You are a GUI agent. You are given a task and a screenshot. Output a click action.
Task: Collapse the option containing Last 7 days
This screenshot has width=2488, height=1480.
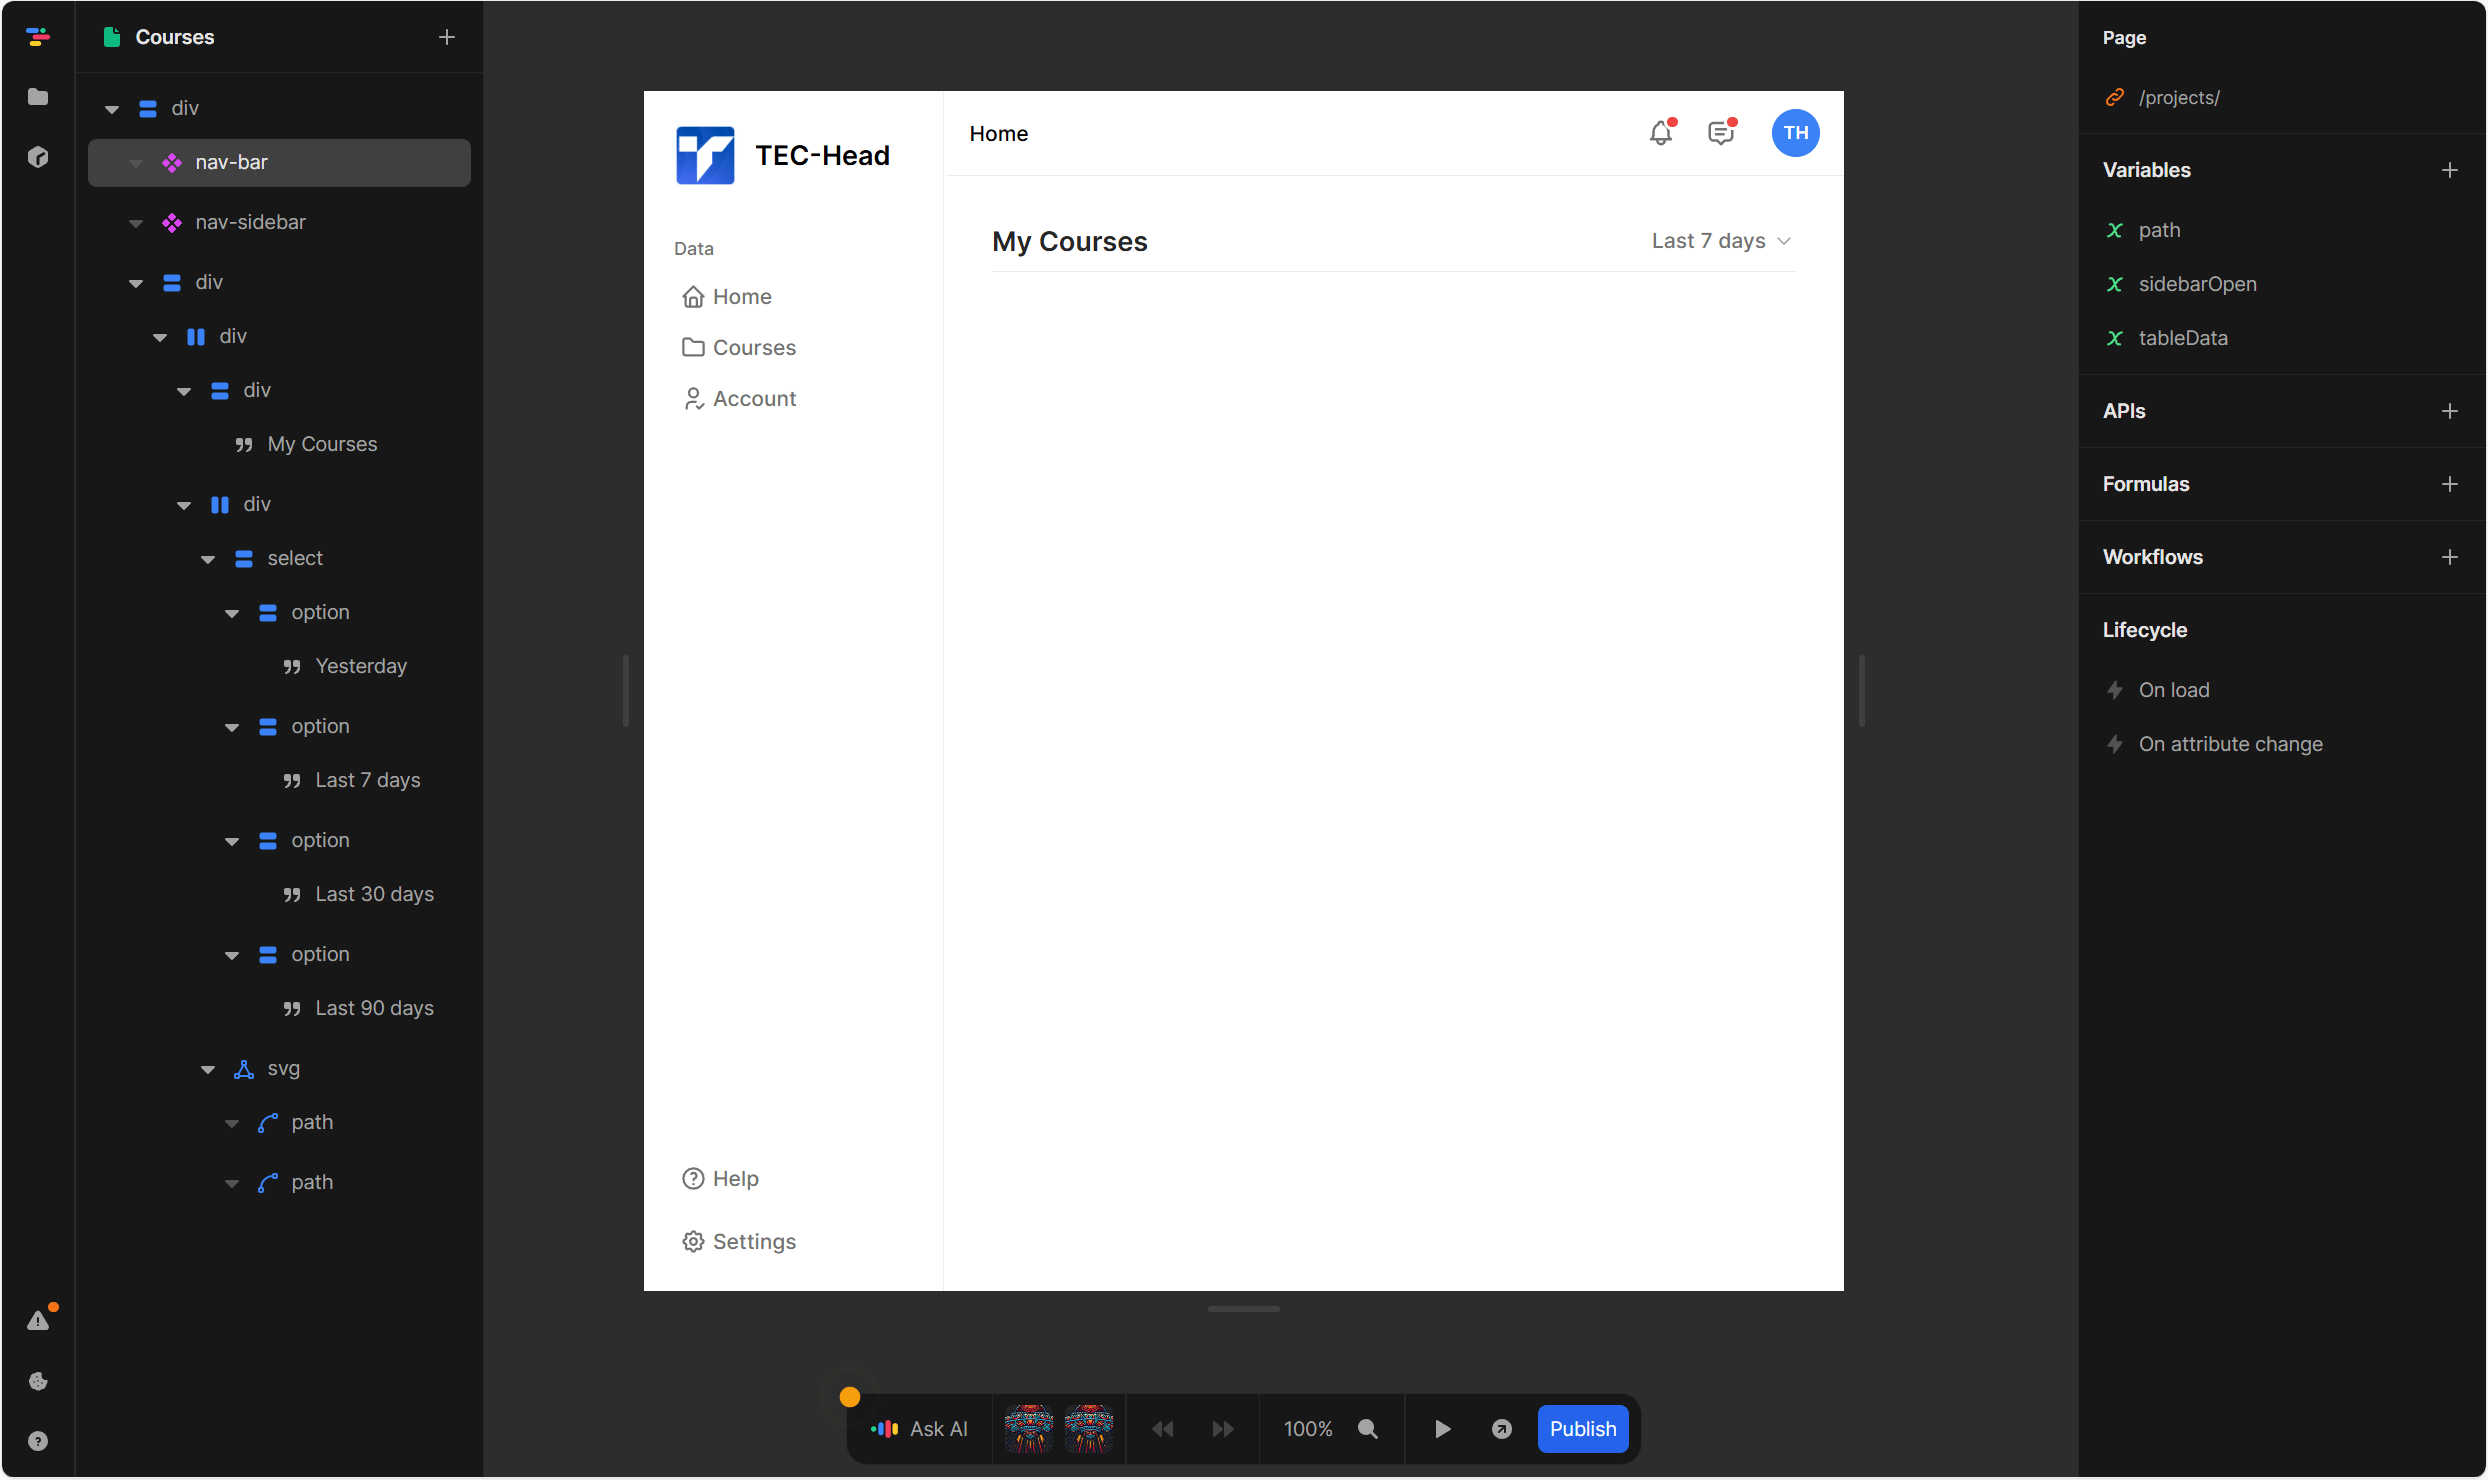232,727
